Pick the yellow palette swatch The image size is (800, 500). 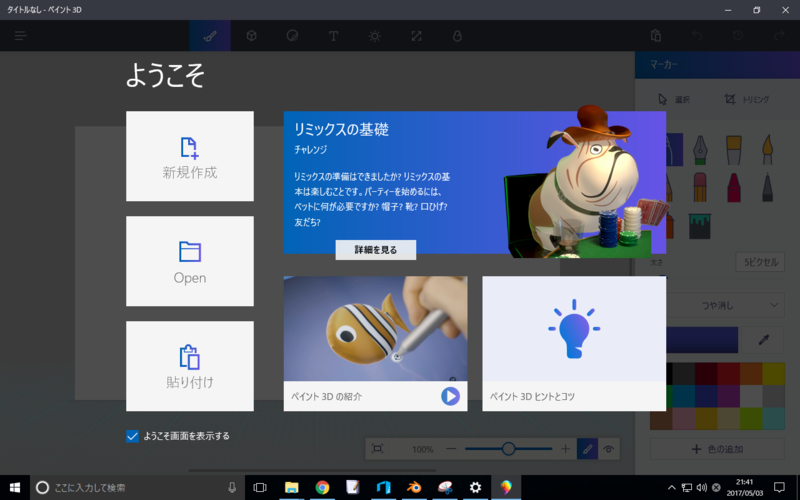pyautogui.click(x=773, y=374)
